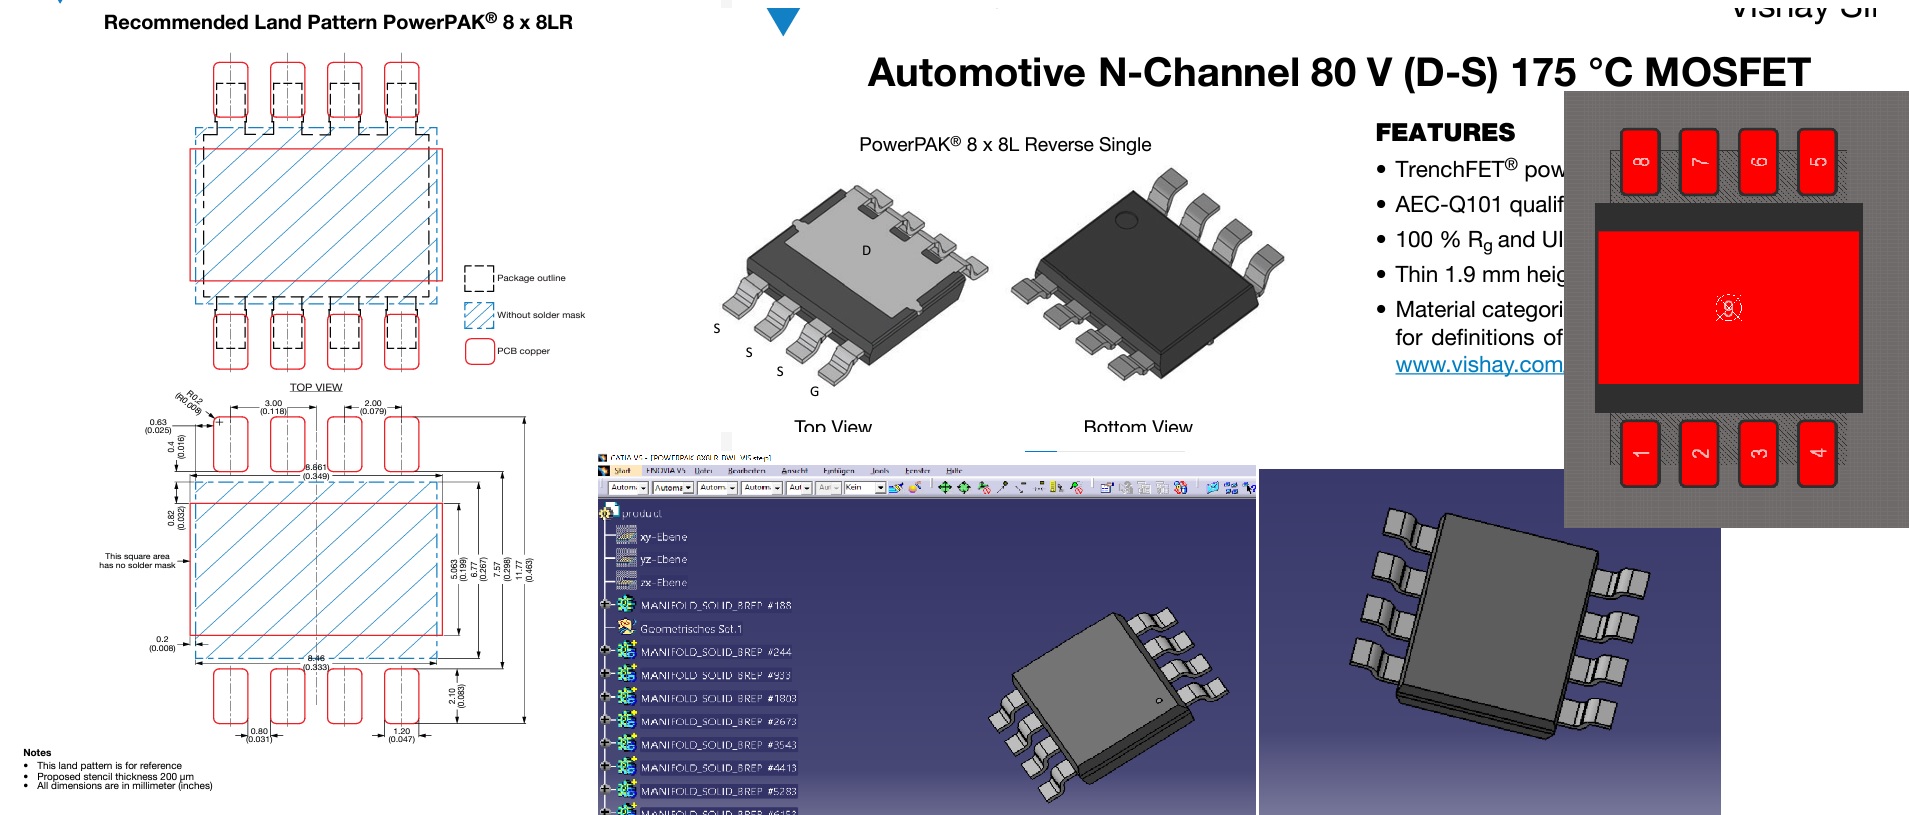Click the PCB copper legend swatch

(480, 351)
